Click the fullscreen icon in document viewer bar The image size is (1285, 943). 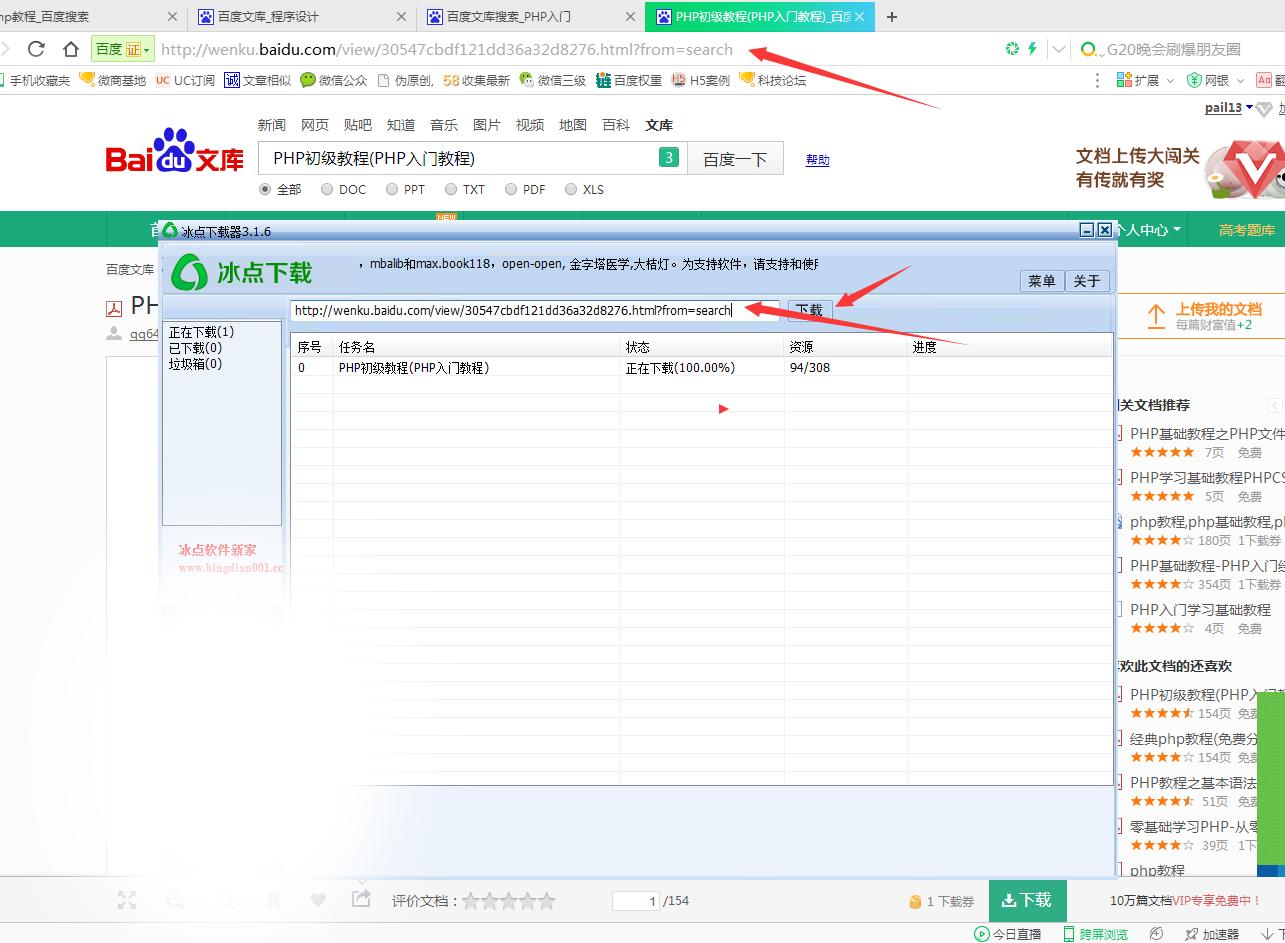point(127,900)
